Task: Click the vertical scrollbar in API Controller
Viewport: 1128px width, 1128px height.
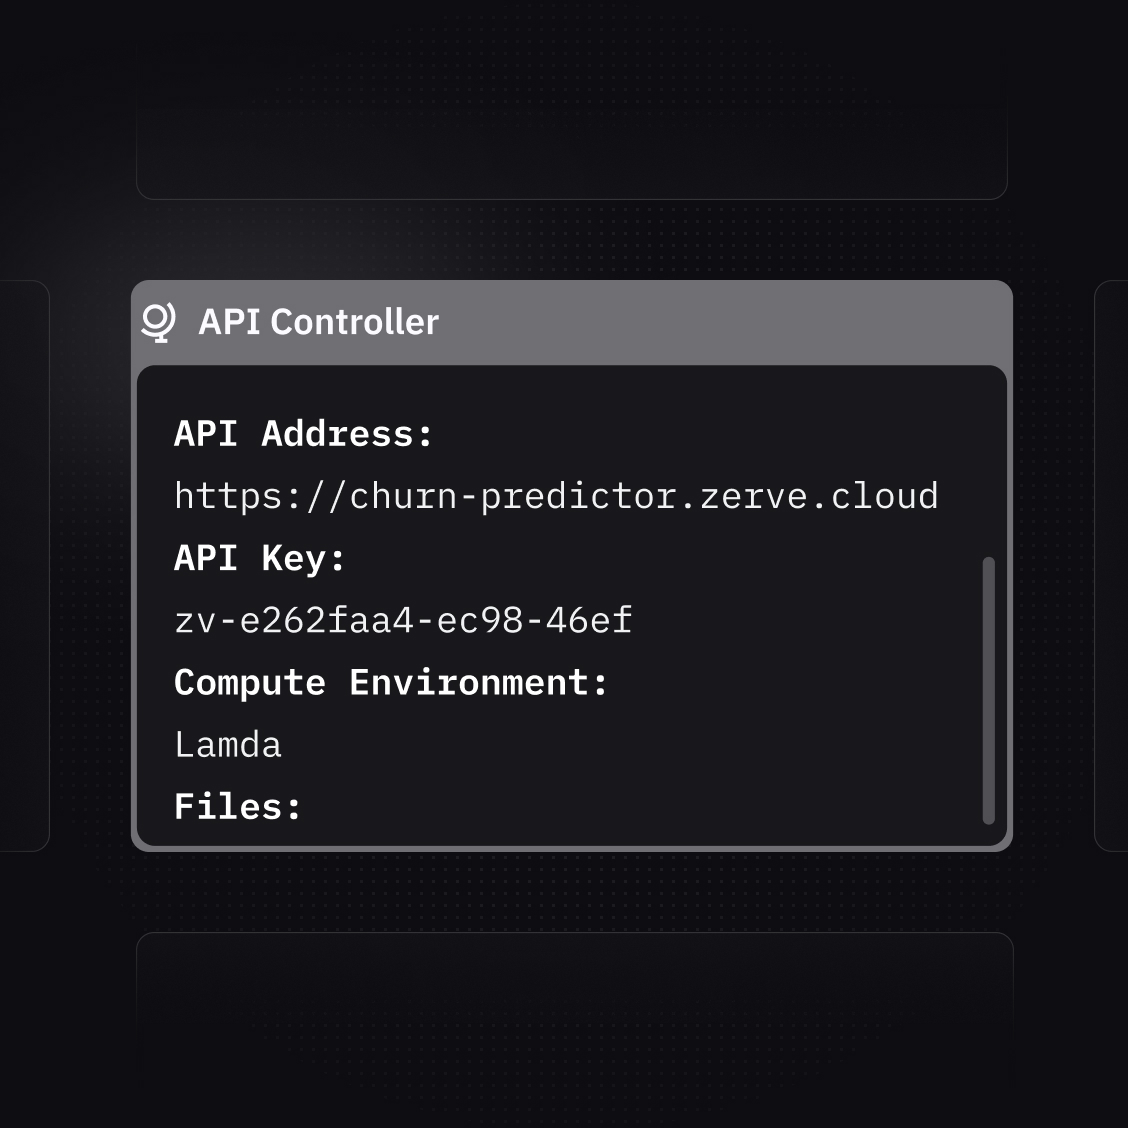Action: (x=988, y=690)
